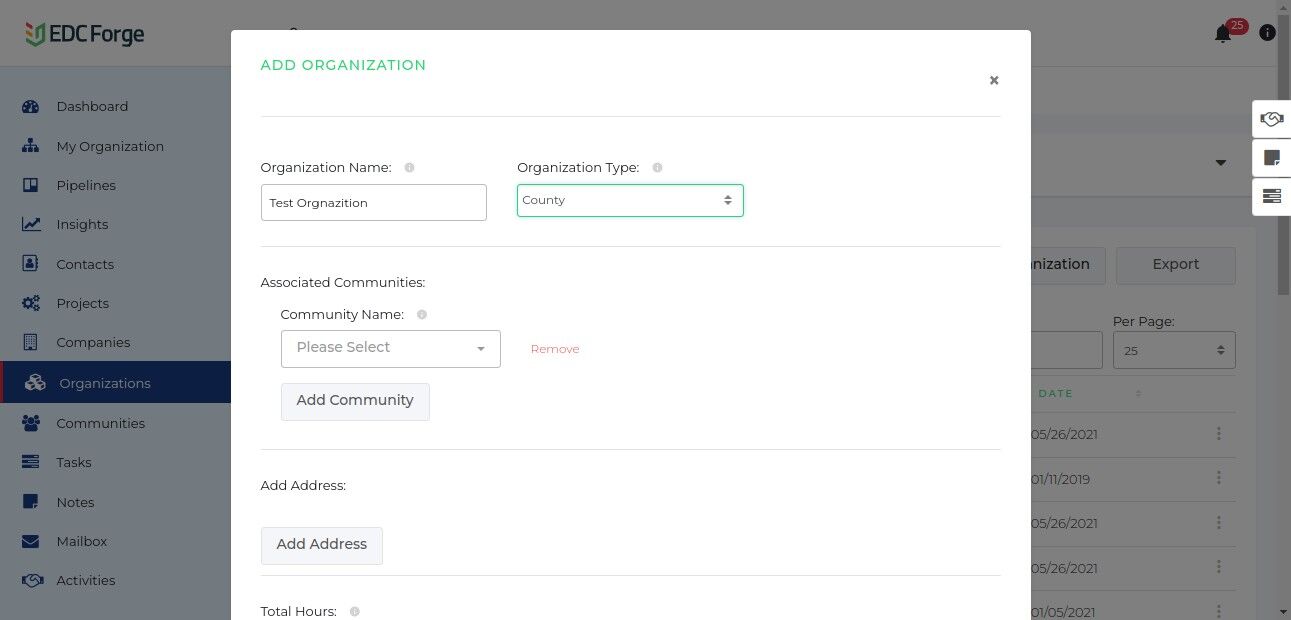
Task: Go to My Organization in sidebar
Action: [110, 146]
